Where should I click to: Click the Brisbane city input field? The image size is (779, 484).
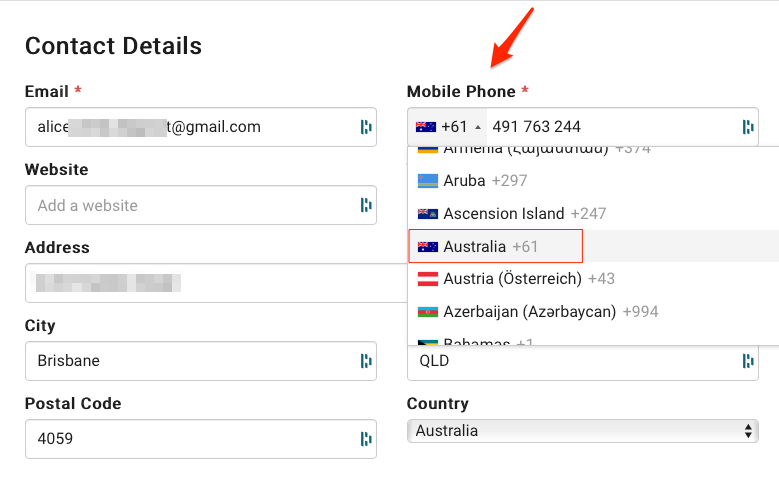point(201,361)
